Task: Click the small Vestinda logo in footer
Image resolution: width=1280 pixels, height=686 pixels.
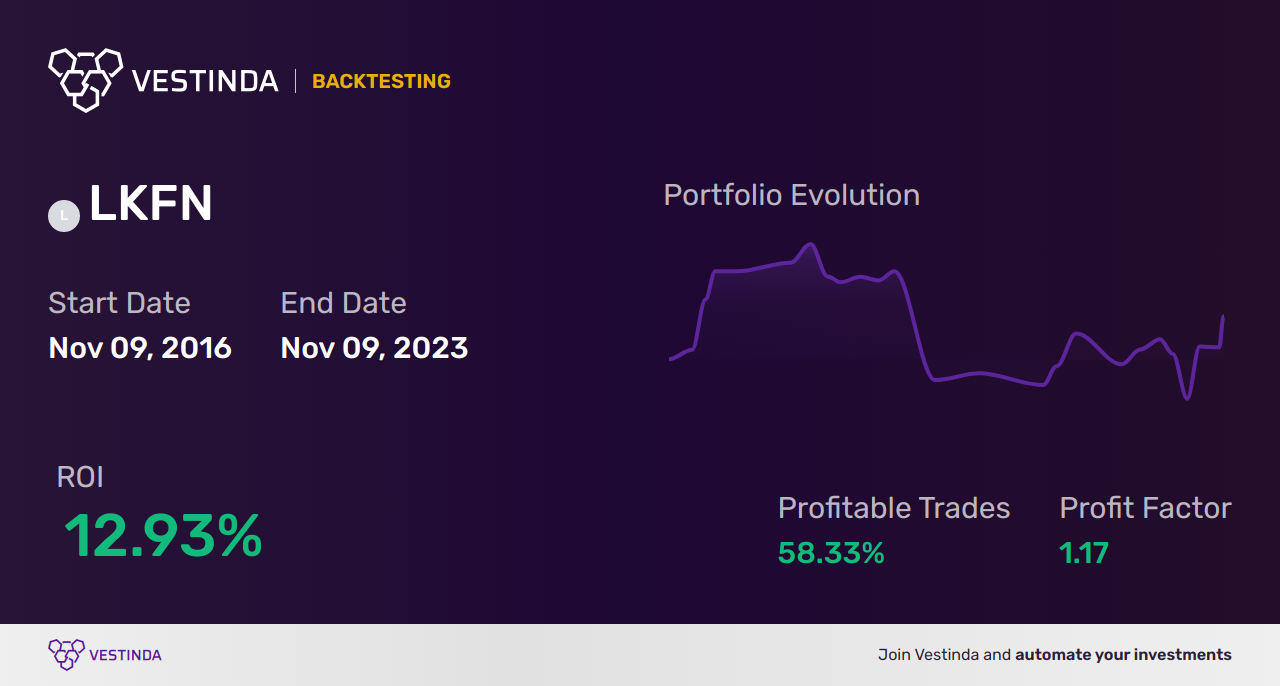Action: 66,654
